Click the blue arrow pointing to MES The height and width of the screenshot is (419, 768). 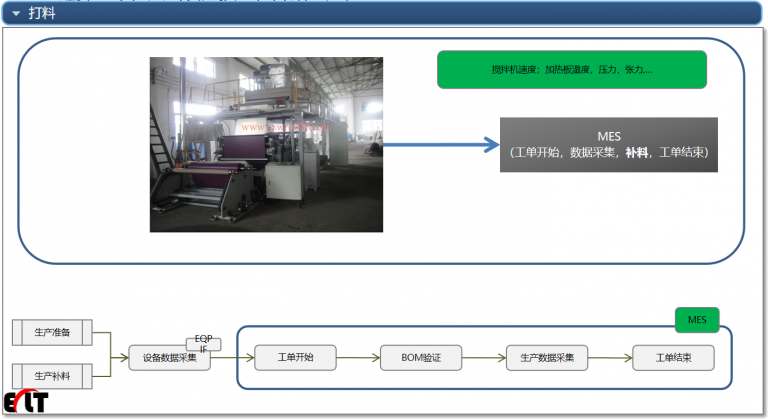tap(440, 144)
